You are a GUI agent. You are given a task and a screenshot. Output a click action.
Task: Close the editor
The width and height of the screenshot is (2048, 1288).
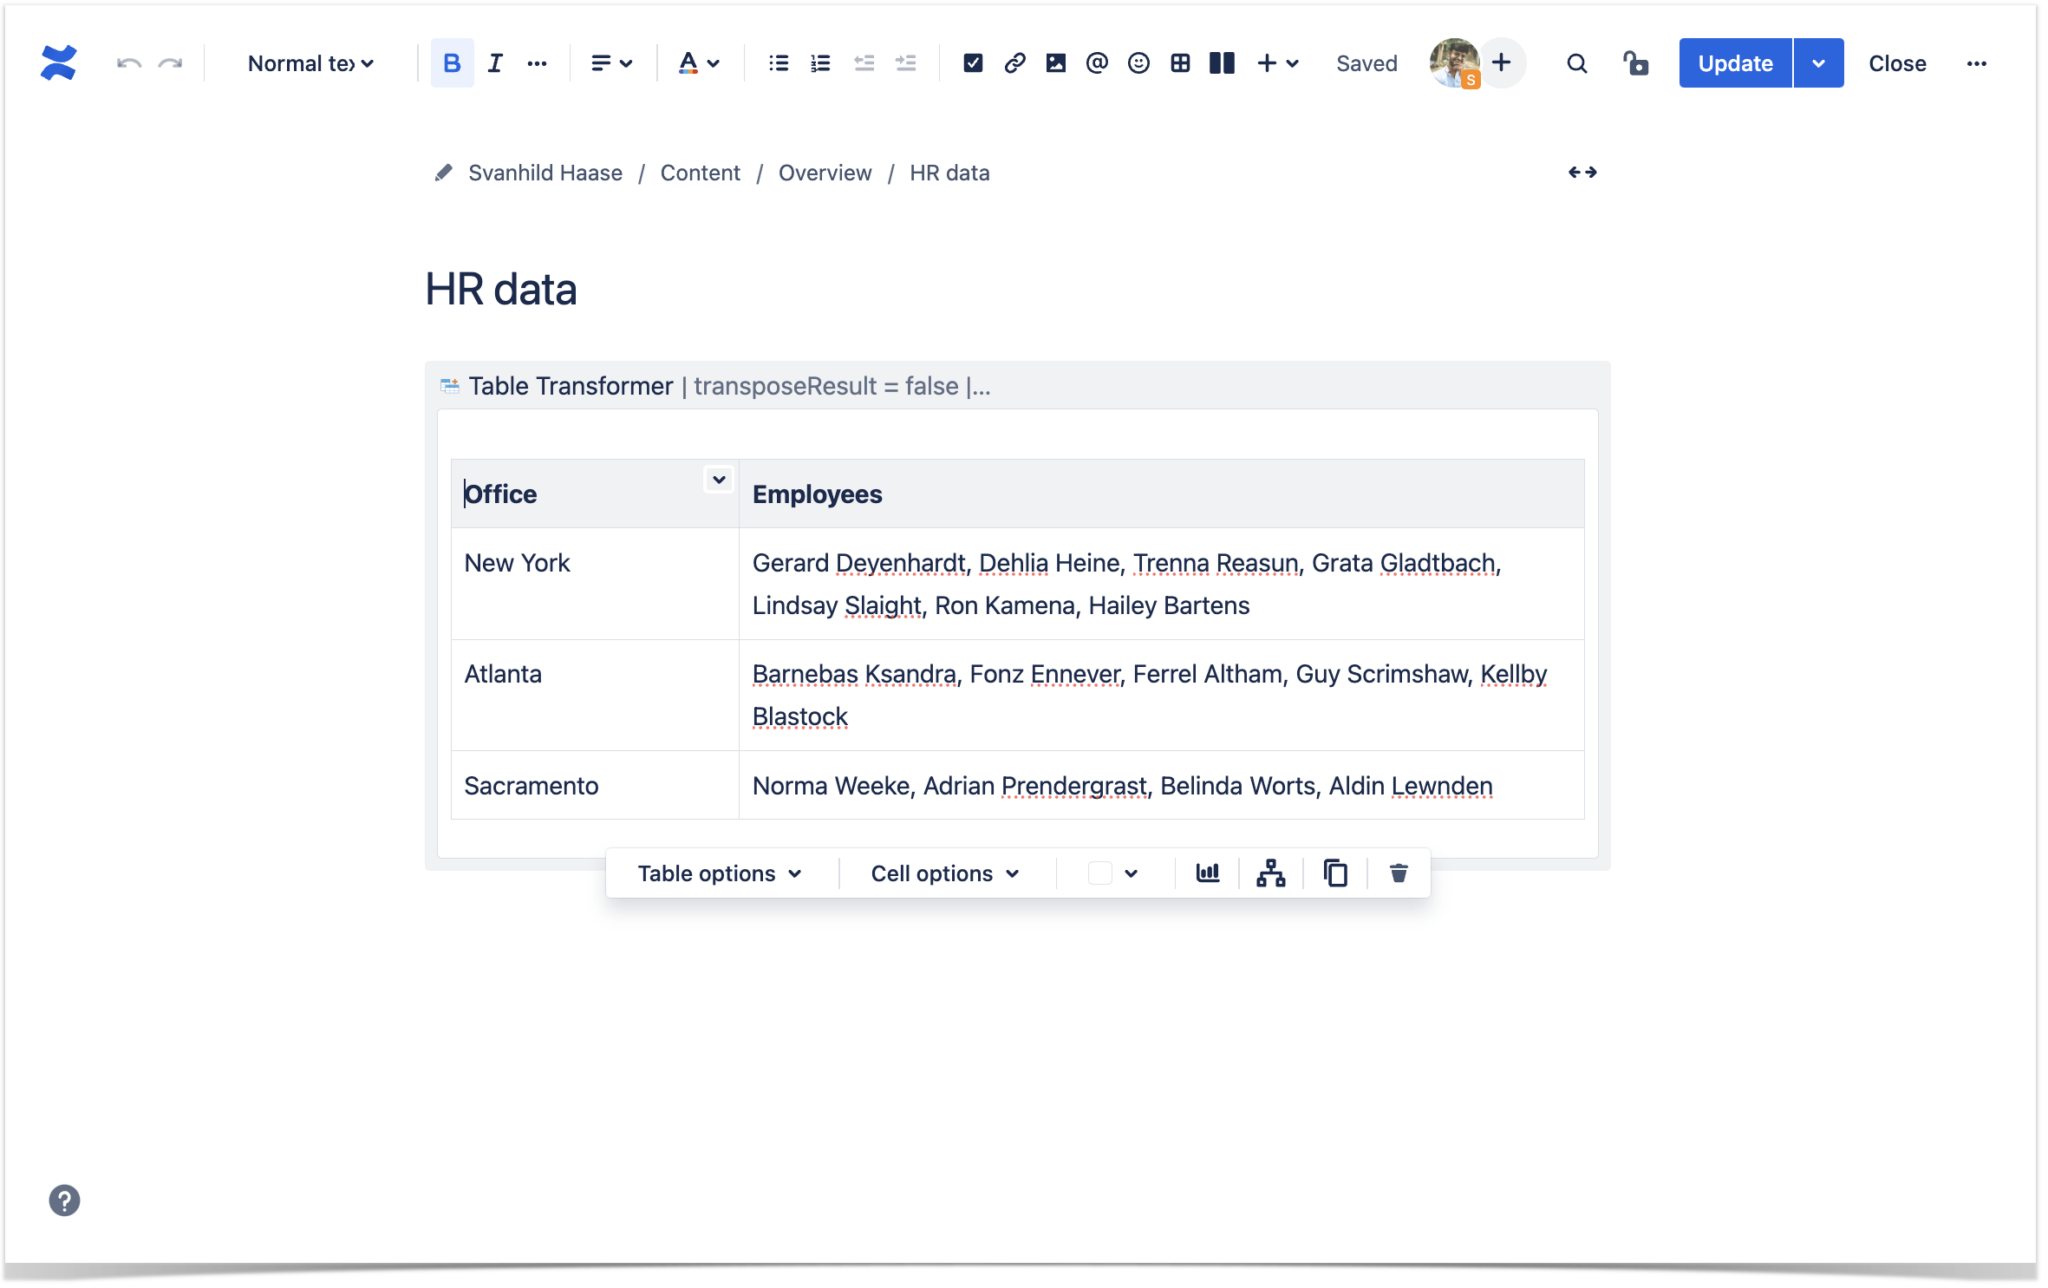[1896, 63]
